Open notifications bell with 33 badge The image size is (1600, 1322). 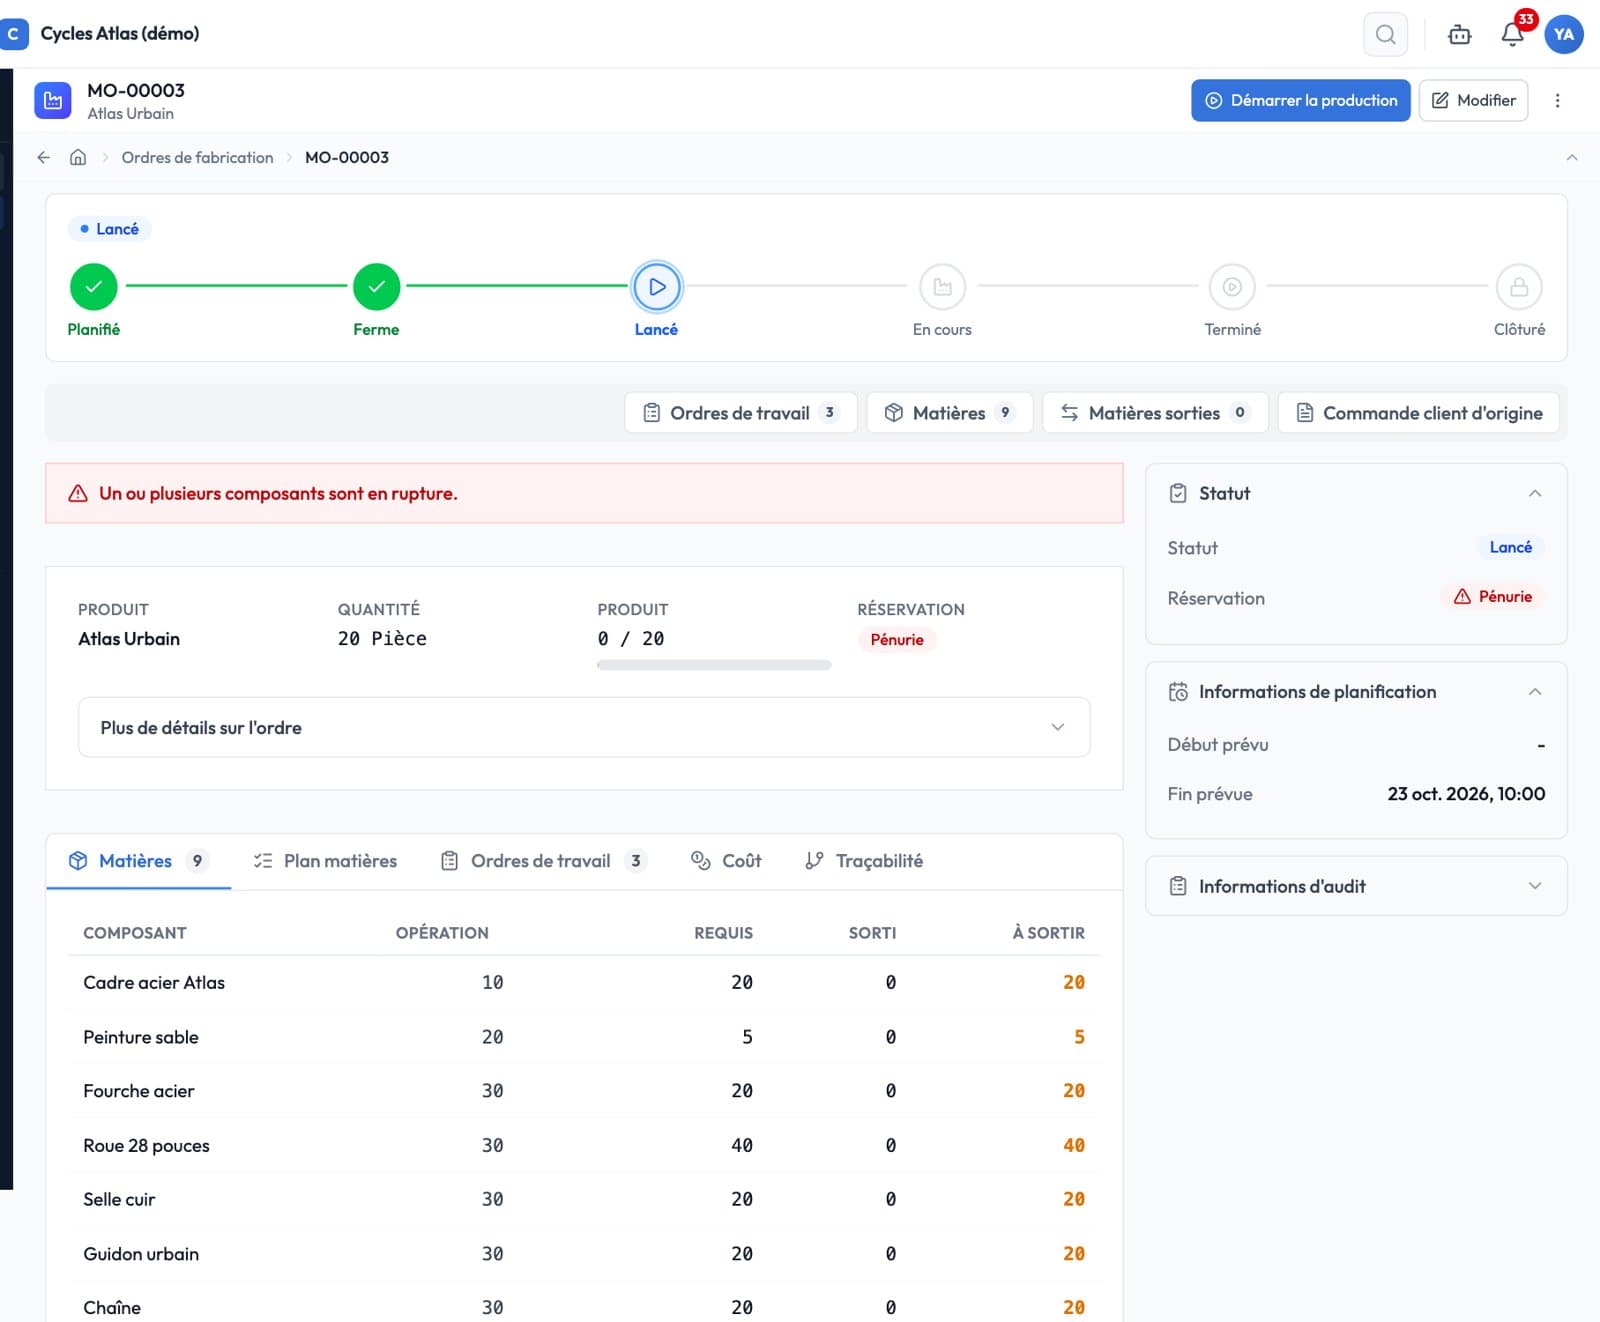coord(1513,34)
